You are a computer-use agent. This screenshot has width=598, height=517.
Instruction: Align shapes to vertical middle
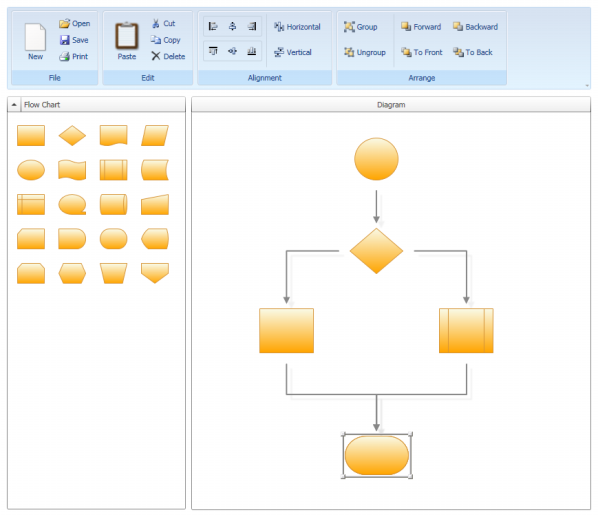tap(232, 51)
